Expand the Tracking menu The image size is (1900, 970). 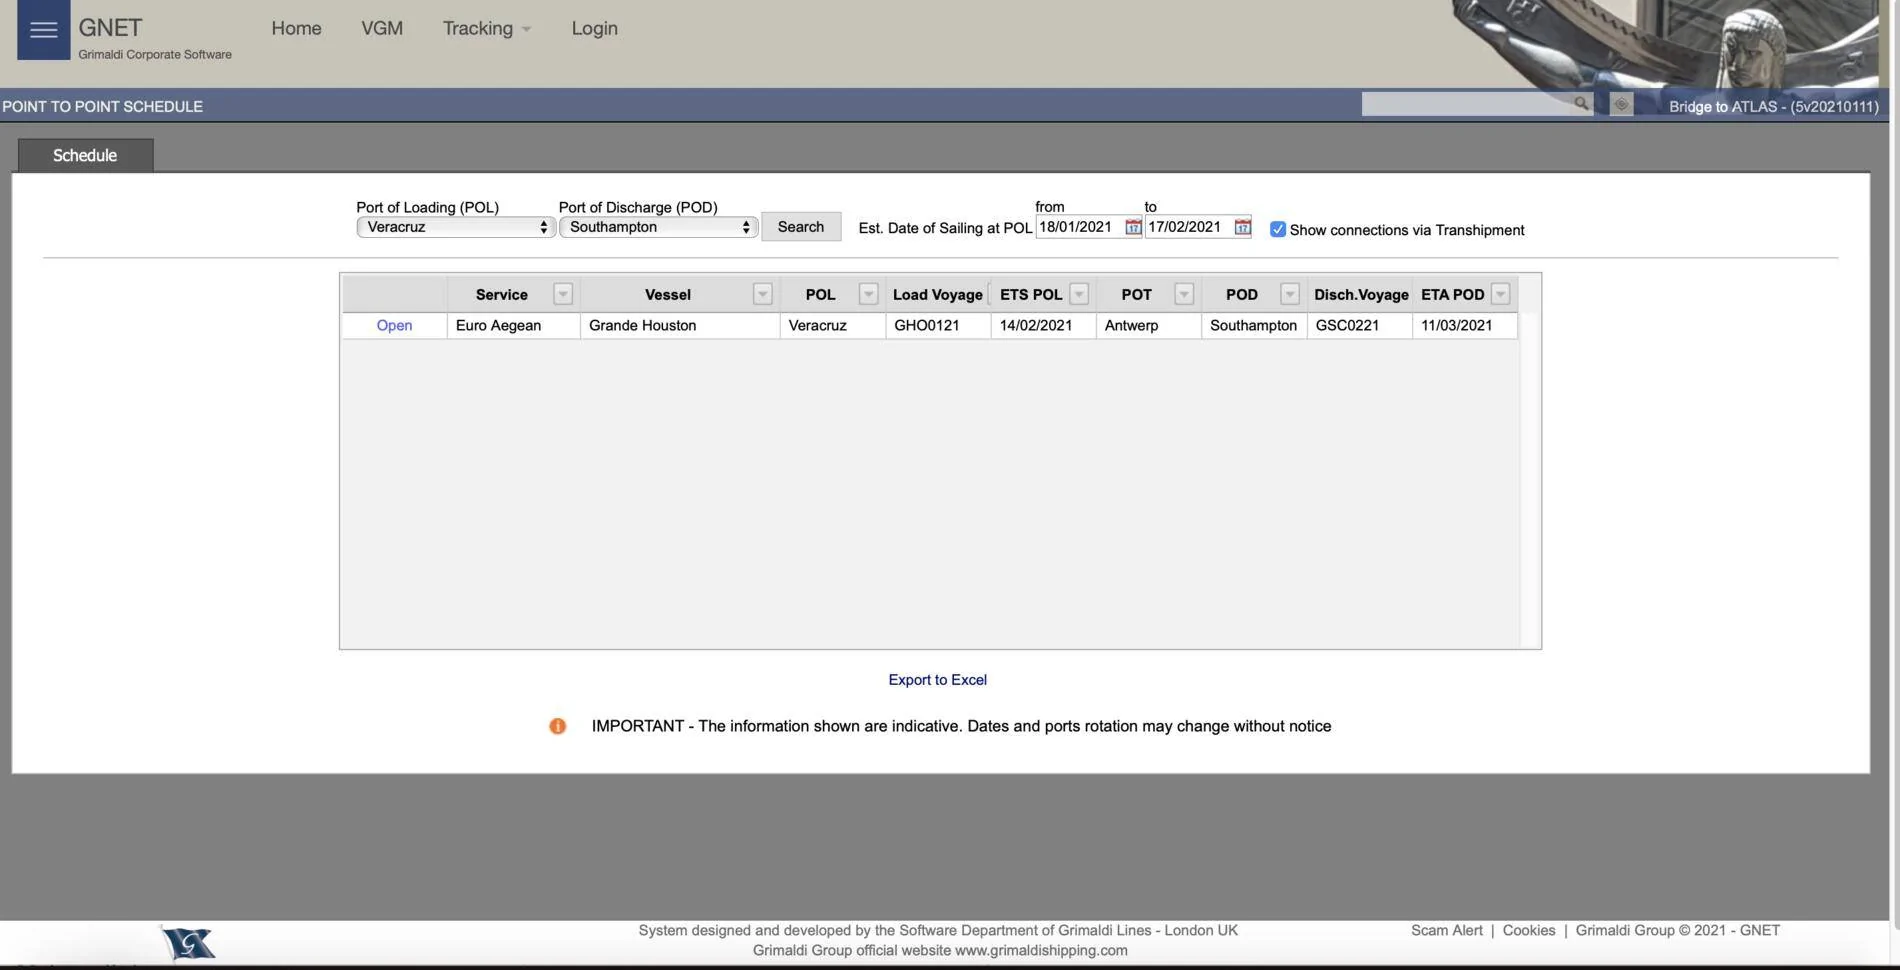487,29
